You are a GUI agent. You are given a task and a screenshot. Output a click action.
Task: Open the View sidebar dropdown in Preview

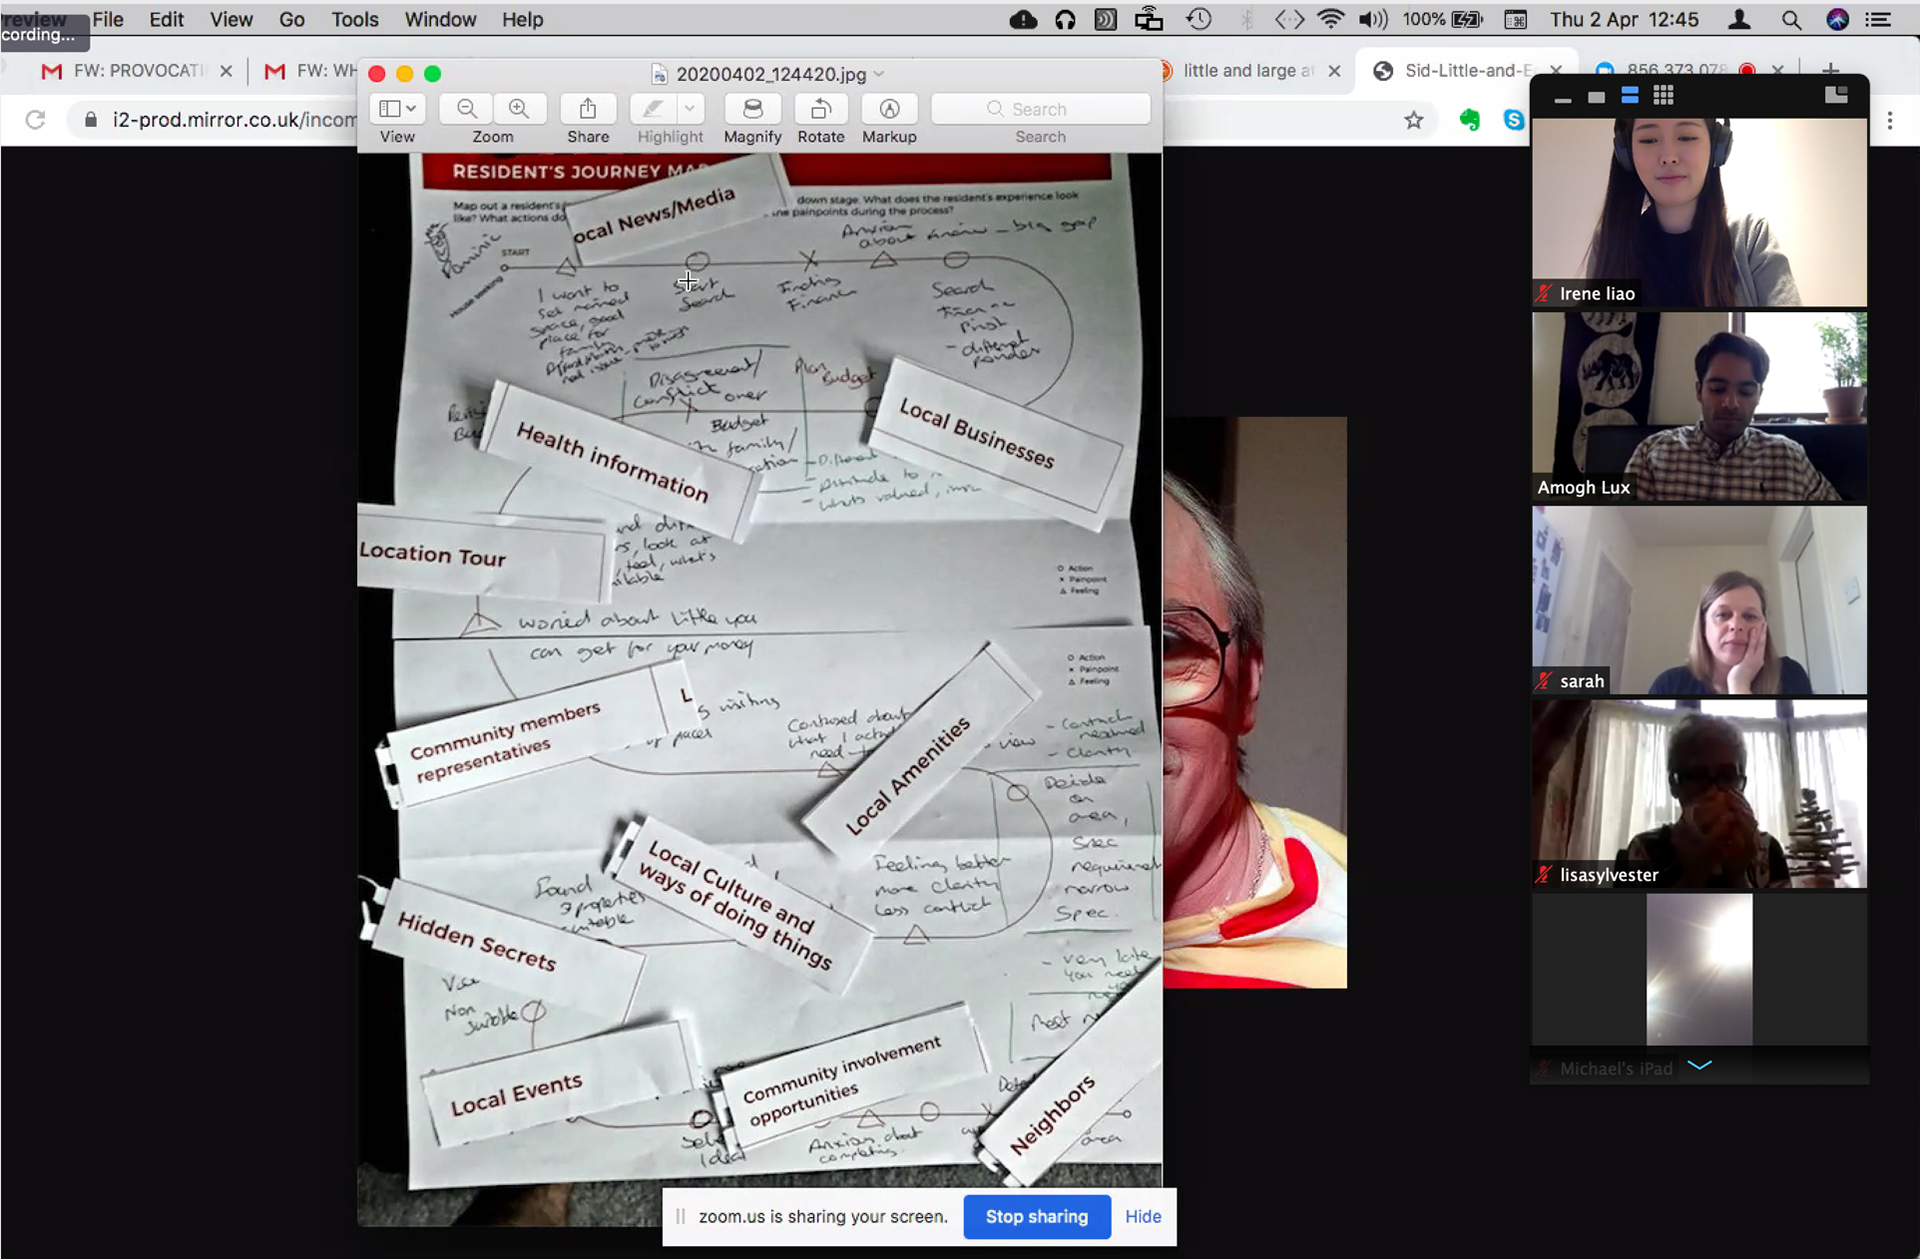397,109
